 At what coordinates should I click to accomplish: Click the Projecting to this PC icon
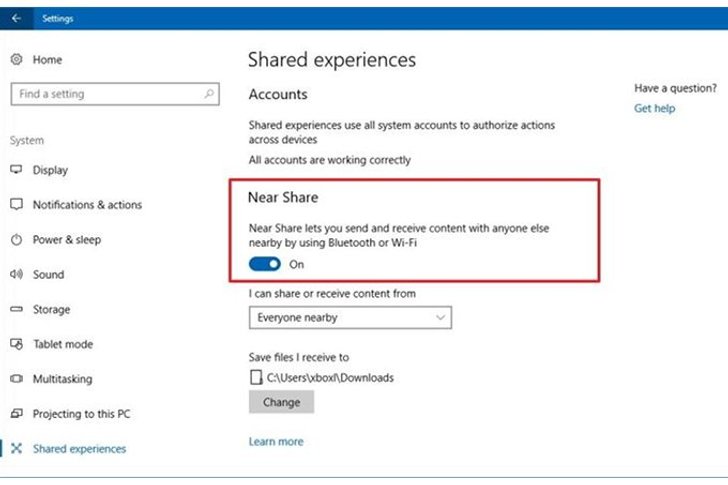click(16, 413)
